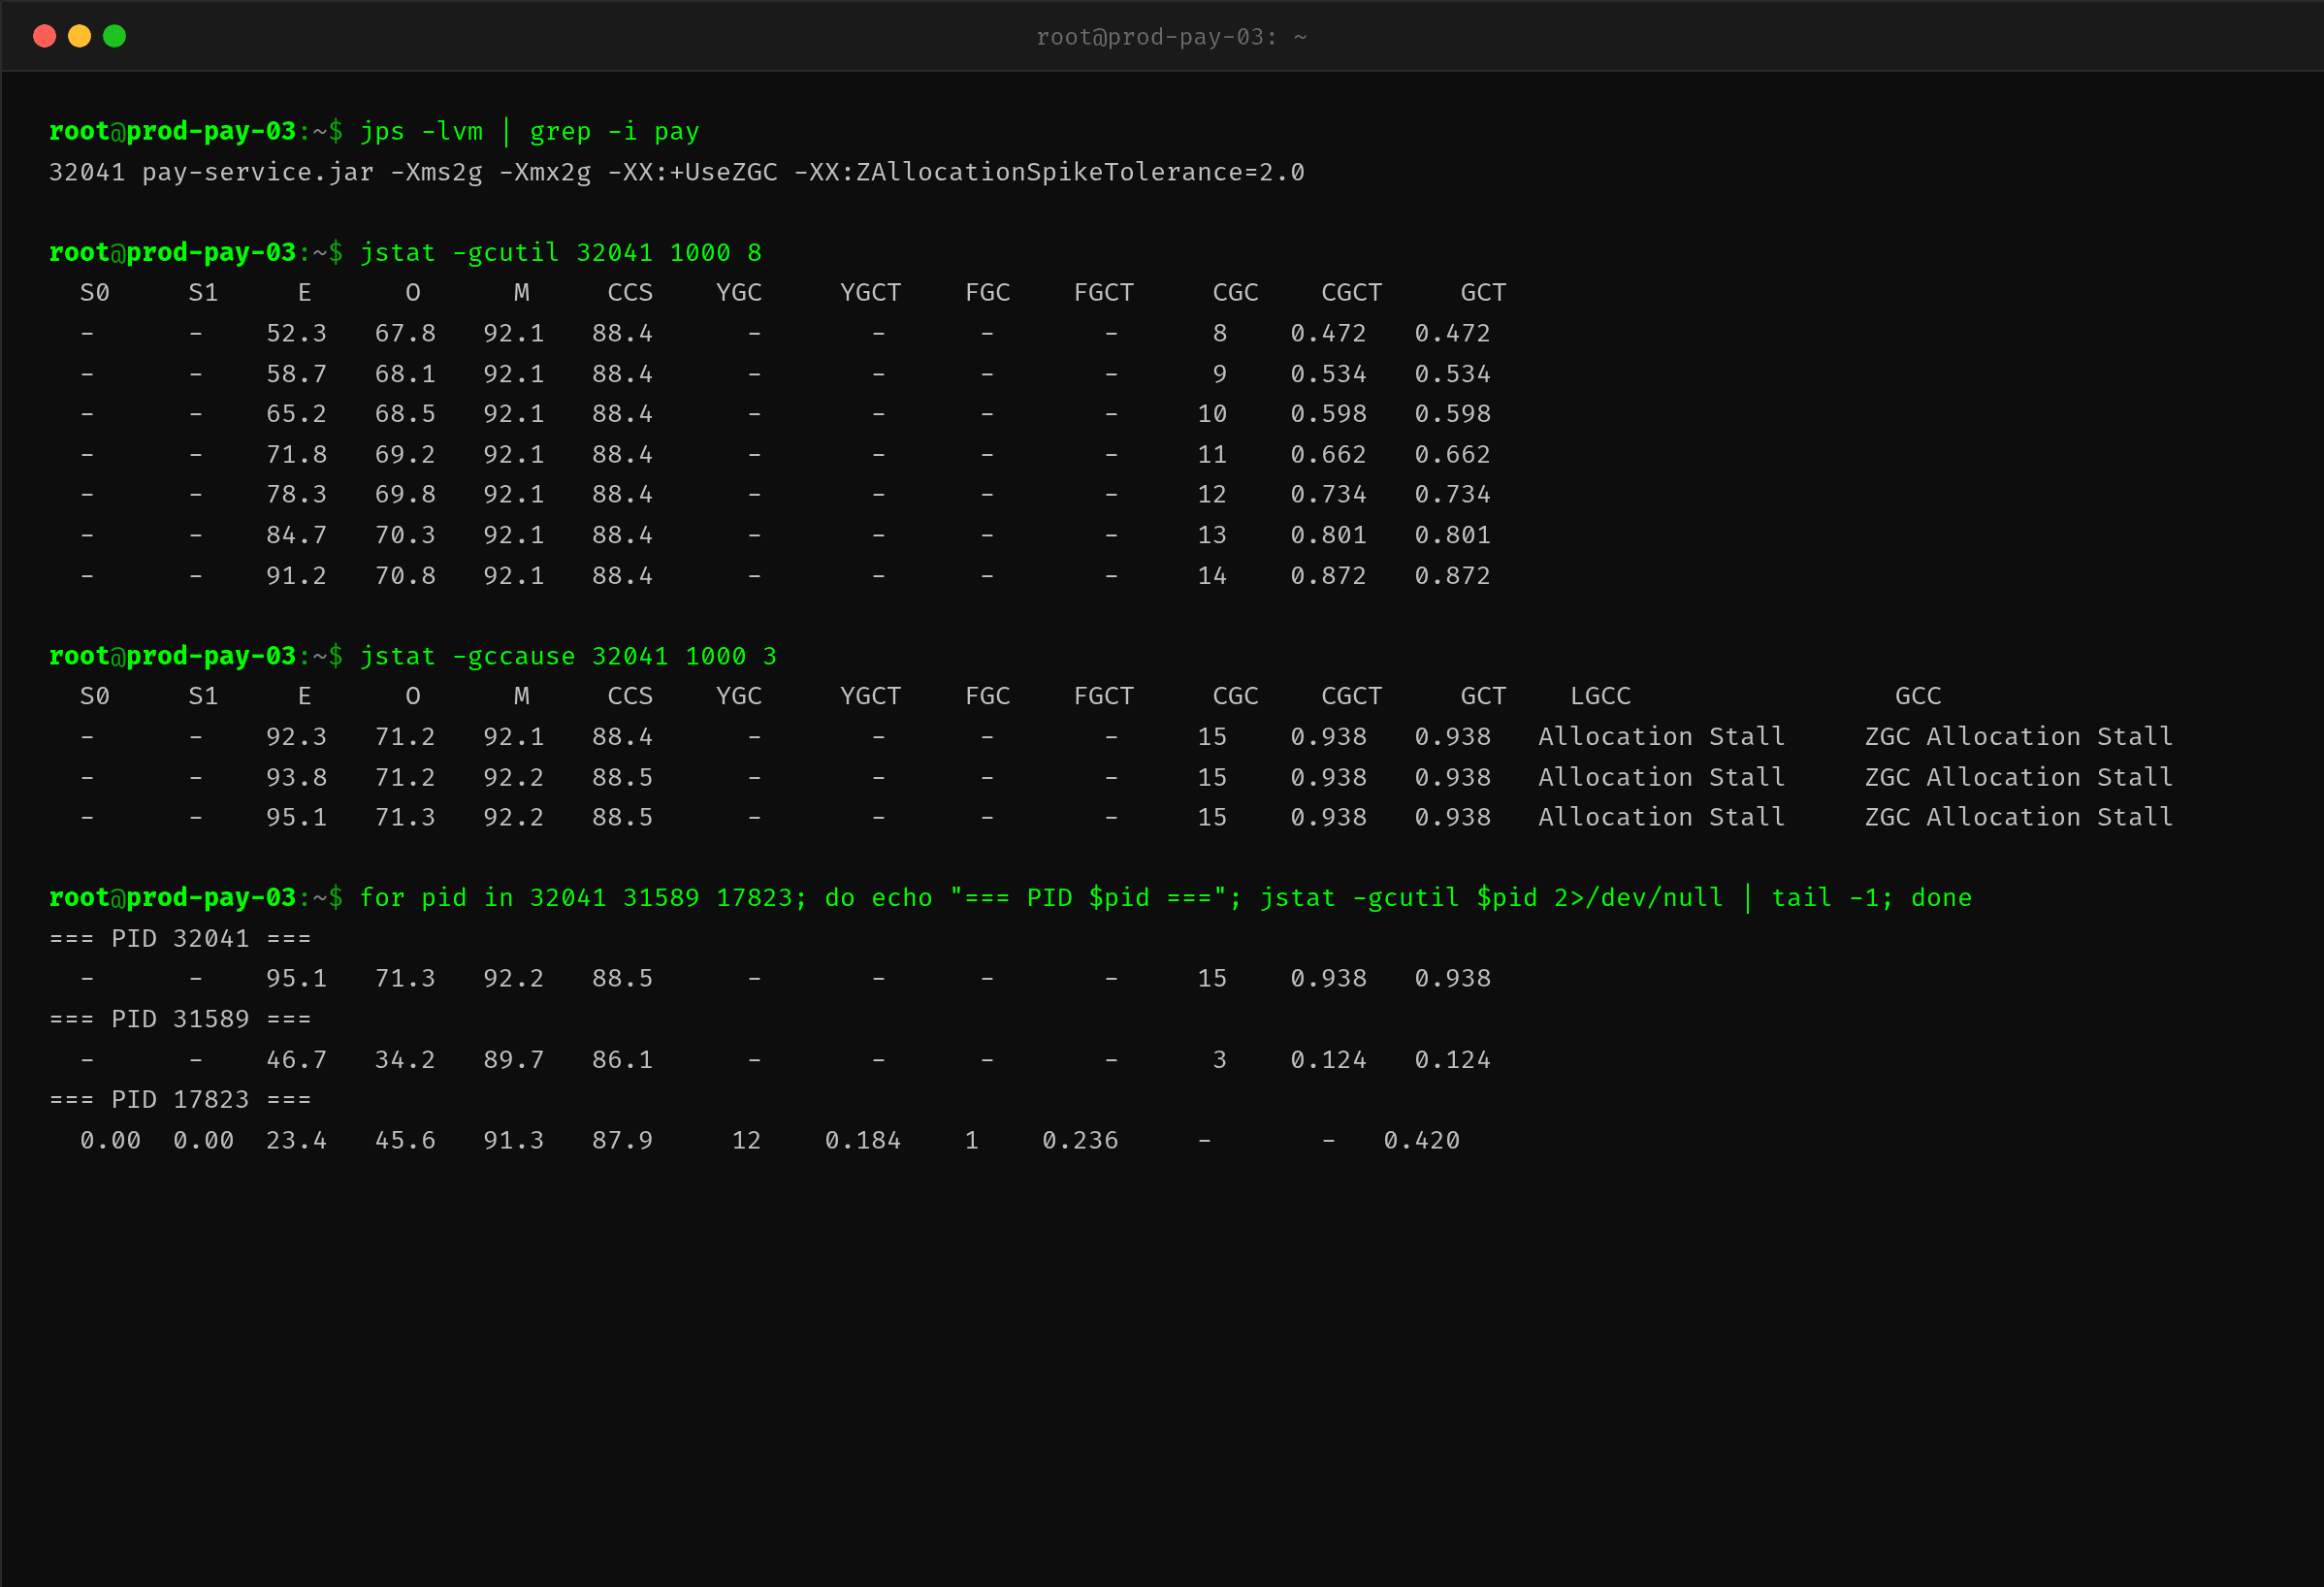Click the O value 45.6
The width and height of the screenshot is (2324, 1587).
point(405,1141)
